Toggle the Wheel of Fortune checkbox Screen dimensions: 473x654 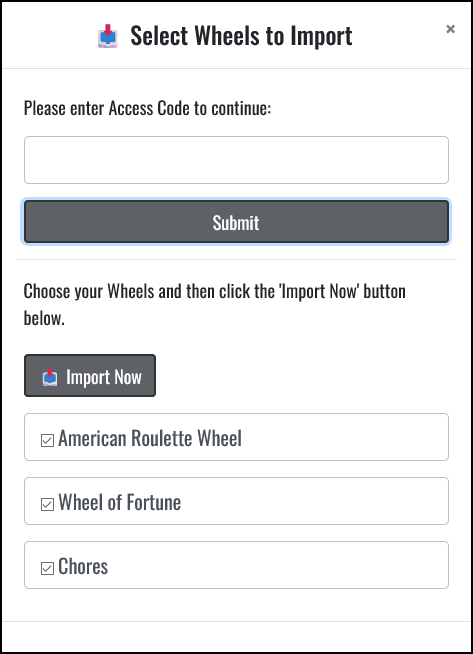tap(48, 504)
